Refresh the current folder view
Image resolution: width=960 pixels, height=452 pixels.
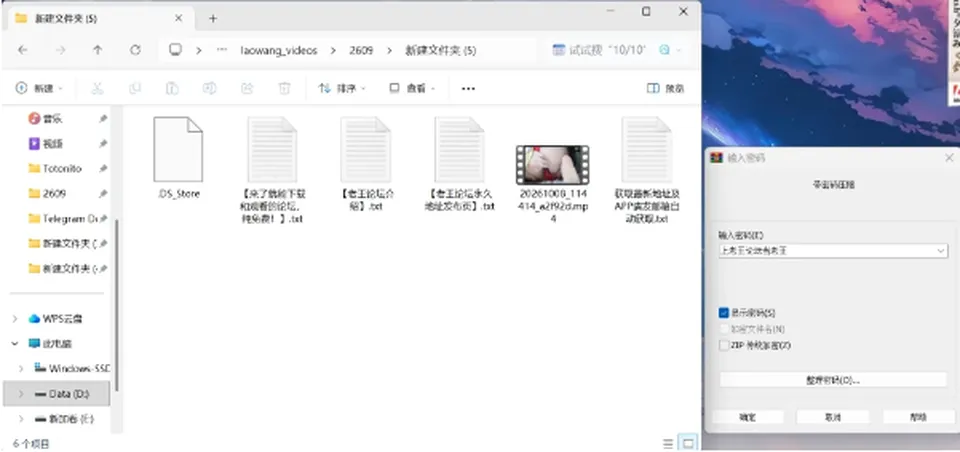coord(135,51)
